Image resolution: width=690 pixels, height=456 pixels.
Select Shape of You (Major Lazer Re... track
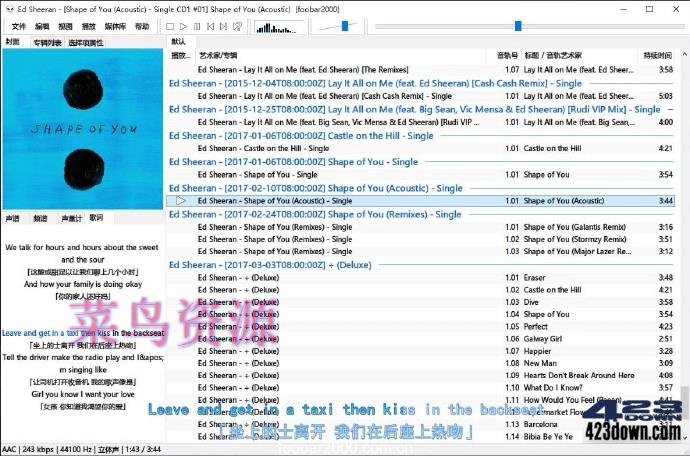tap(422, 251)
